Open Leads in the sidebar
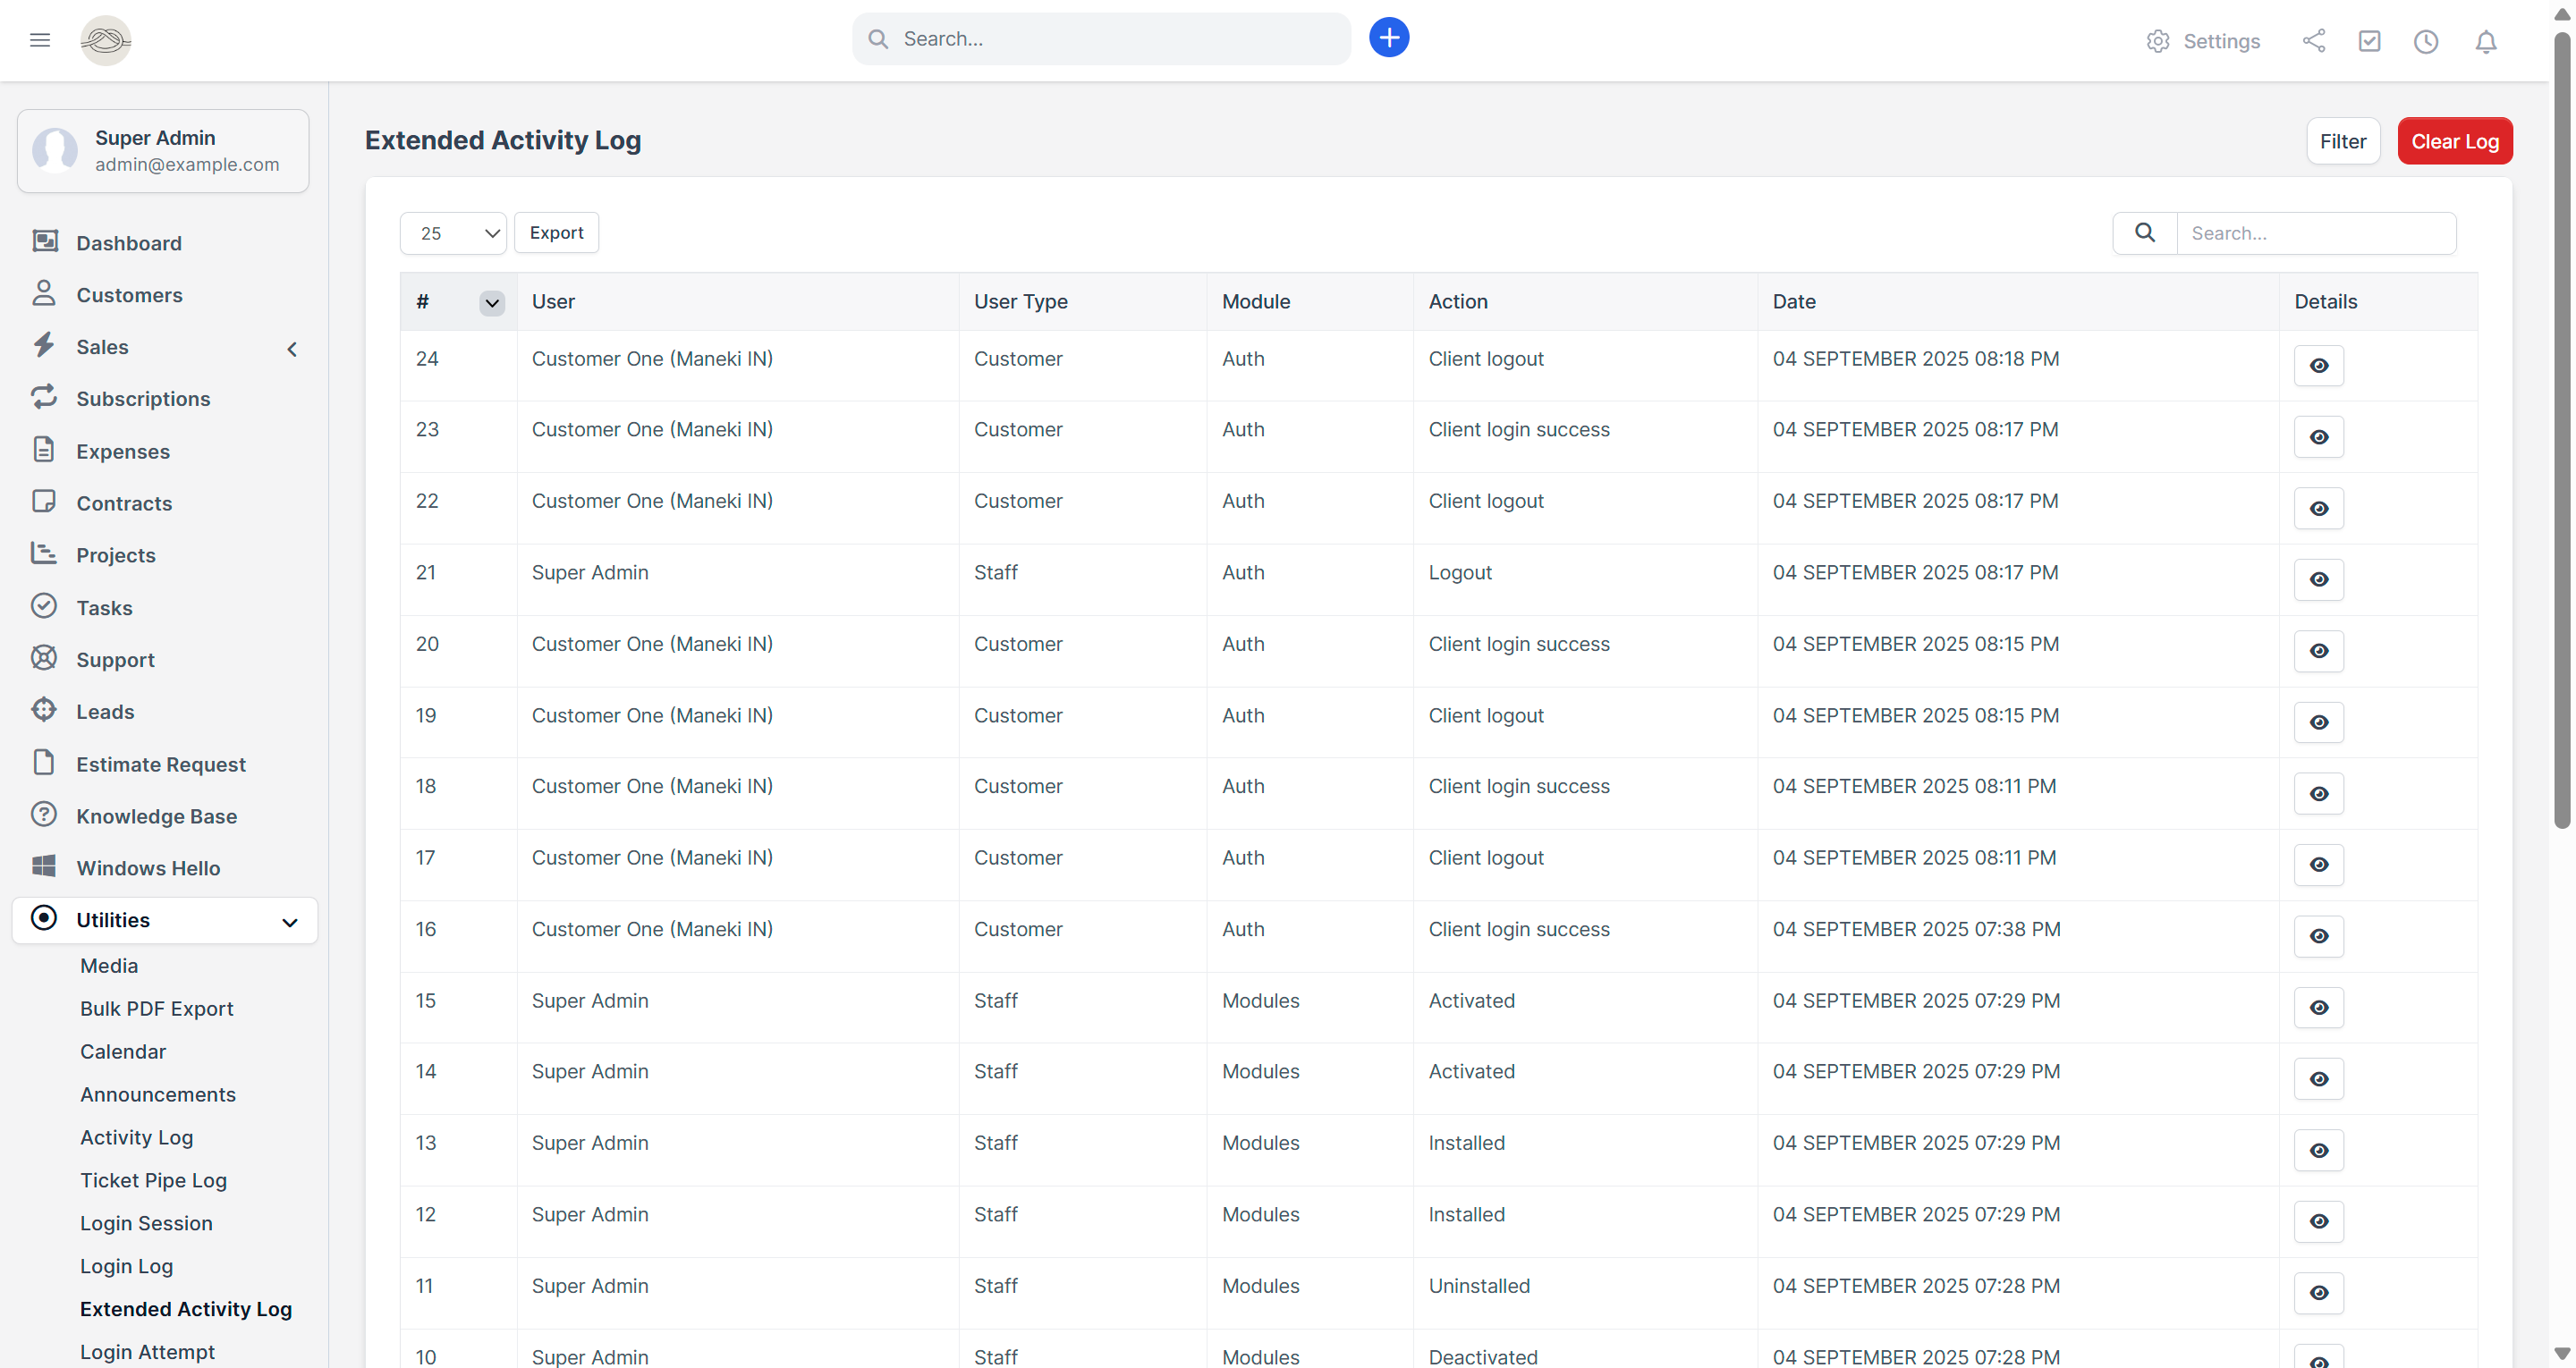 (x=165, y=712)
